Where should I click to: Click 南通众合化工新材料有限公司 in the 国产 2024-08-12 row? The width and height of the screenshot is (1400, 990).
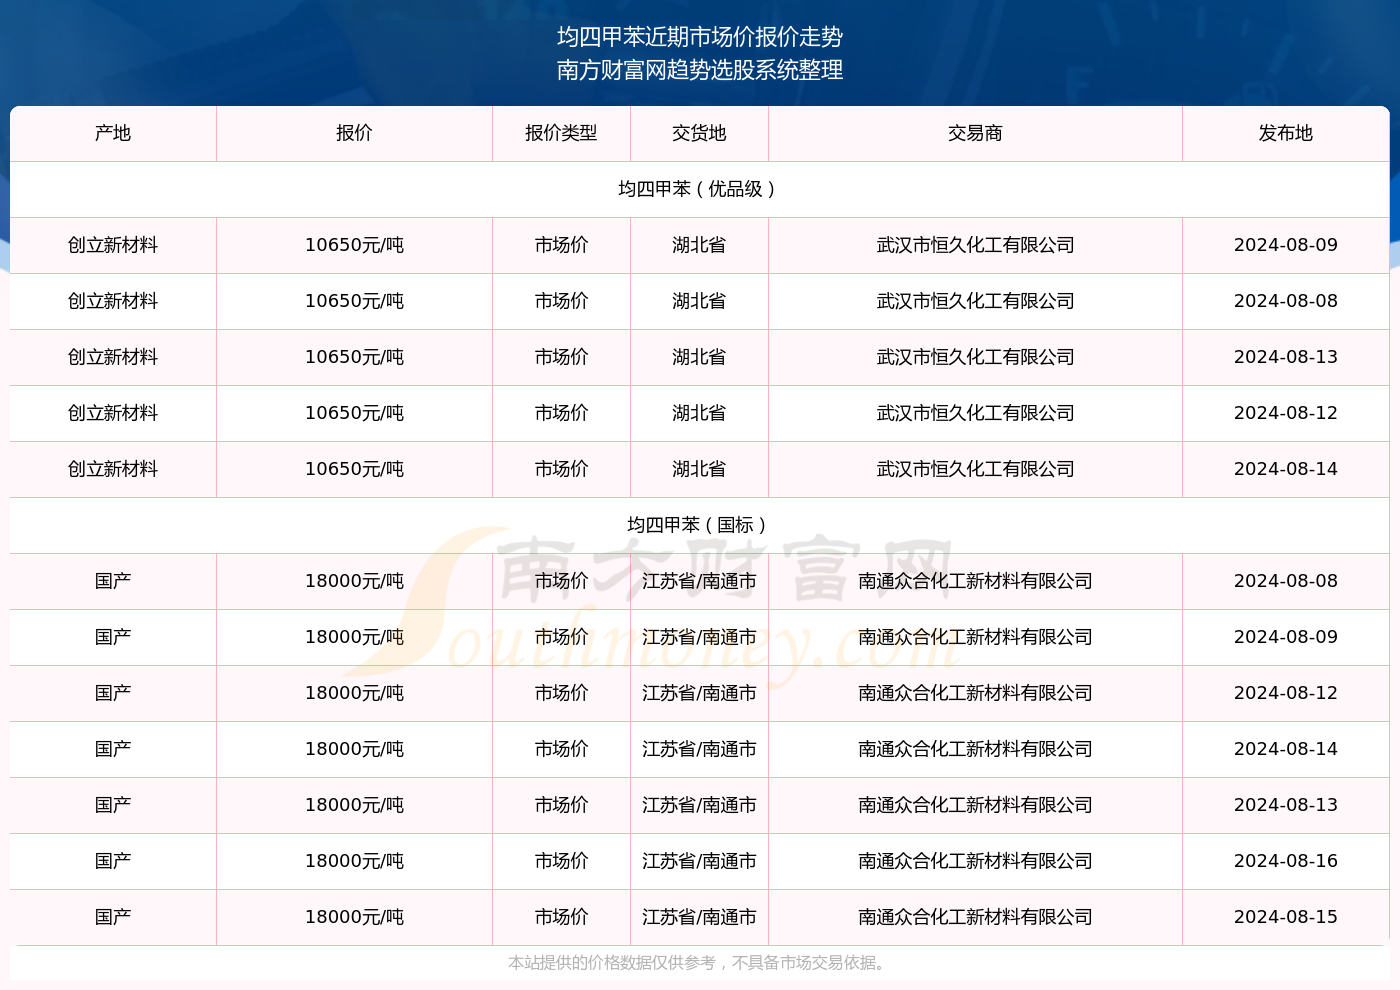click(975, 693)
